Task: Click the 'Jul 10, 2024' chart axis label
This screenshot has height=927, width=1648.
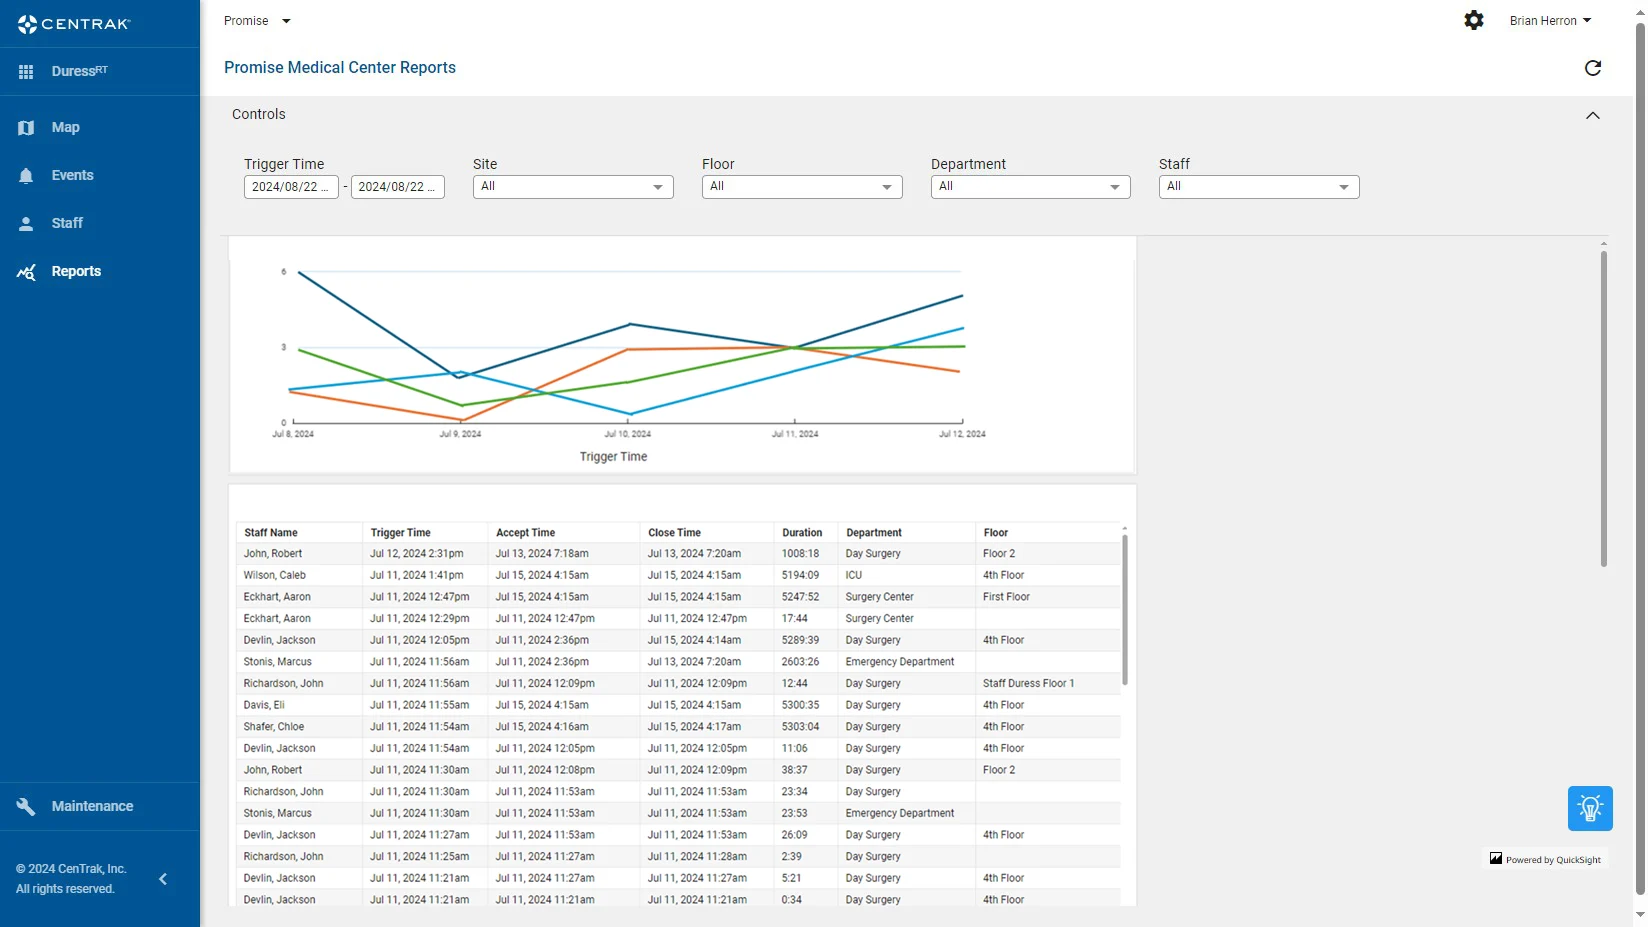Action: [x=628, y=434]
